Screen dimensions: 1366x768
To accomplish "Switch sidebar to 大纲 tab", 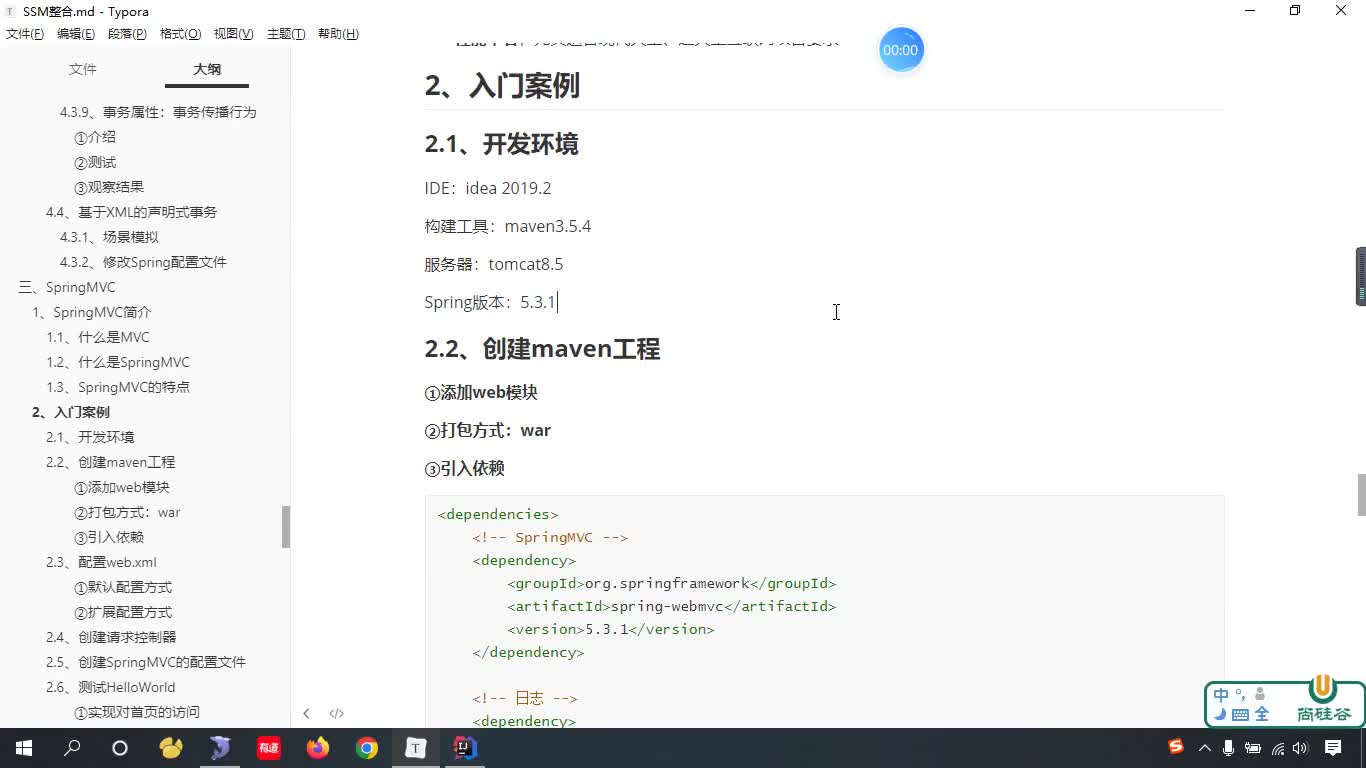I will (207, 69).
